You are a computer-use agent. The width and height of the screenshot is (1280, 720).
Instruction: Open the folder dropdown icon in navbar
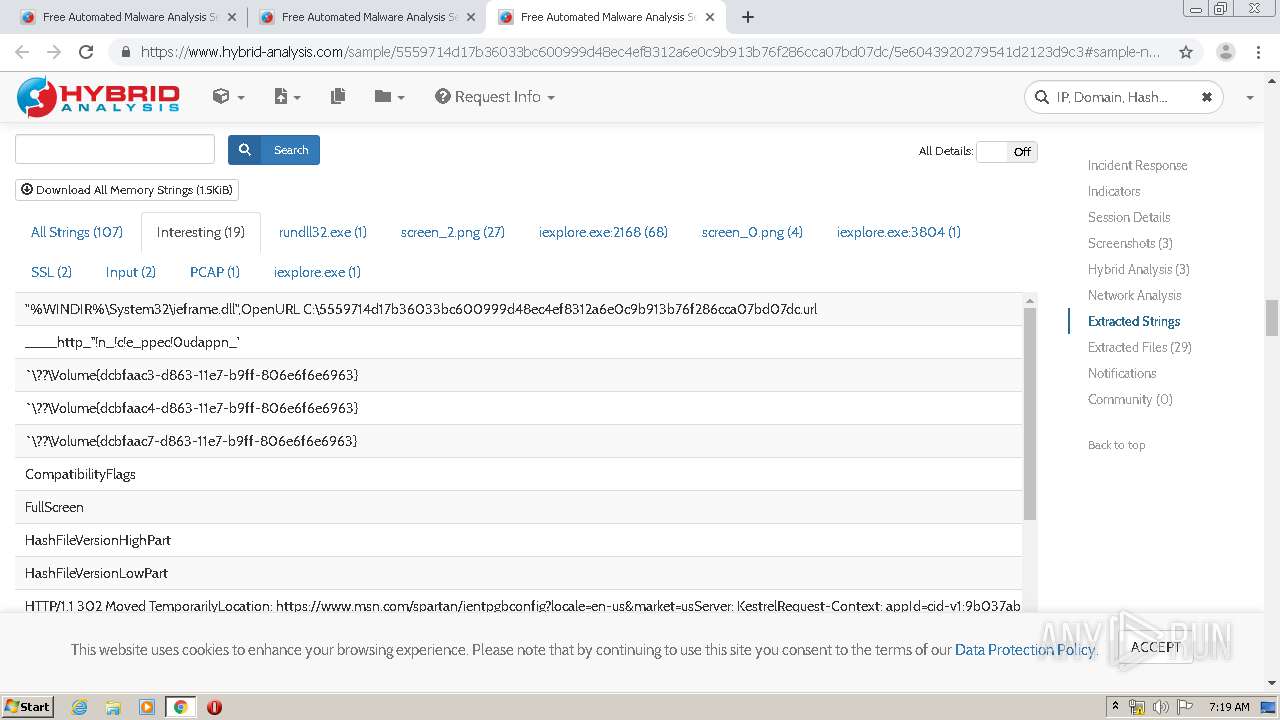point(389,97)
